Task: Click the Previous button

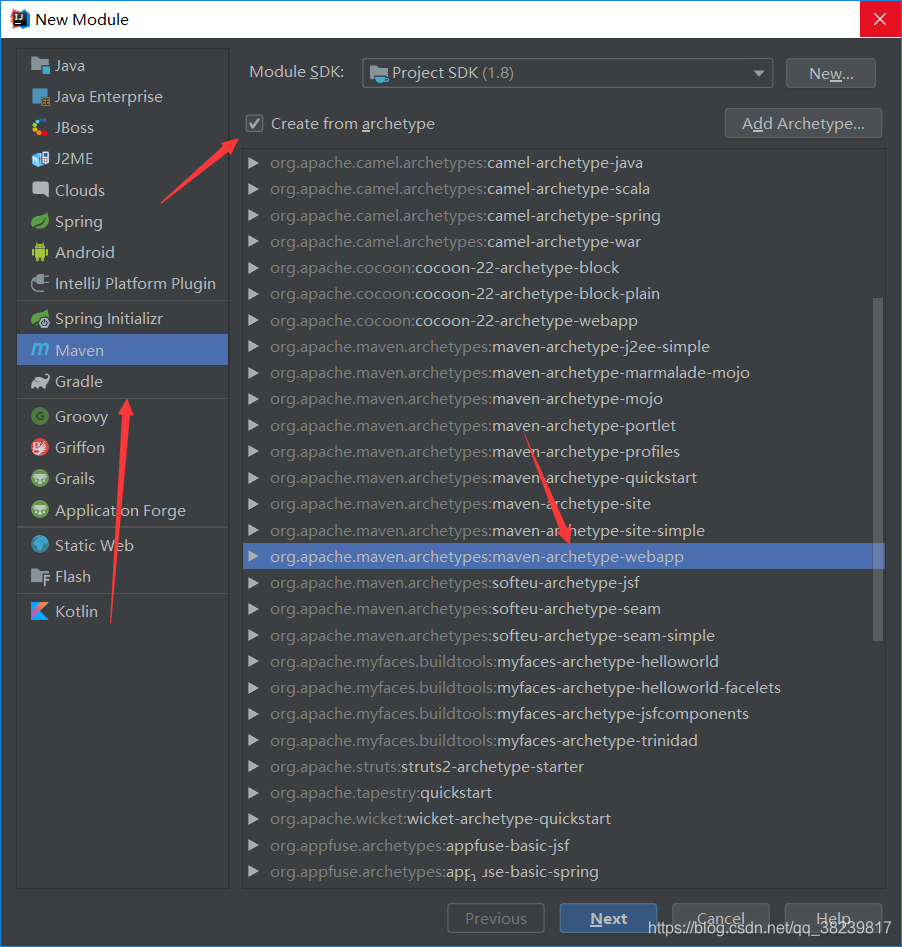Action: (496, 918)
